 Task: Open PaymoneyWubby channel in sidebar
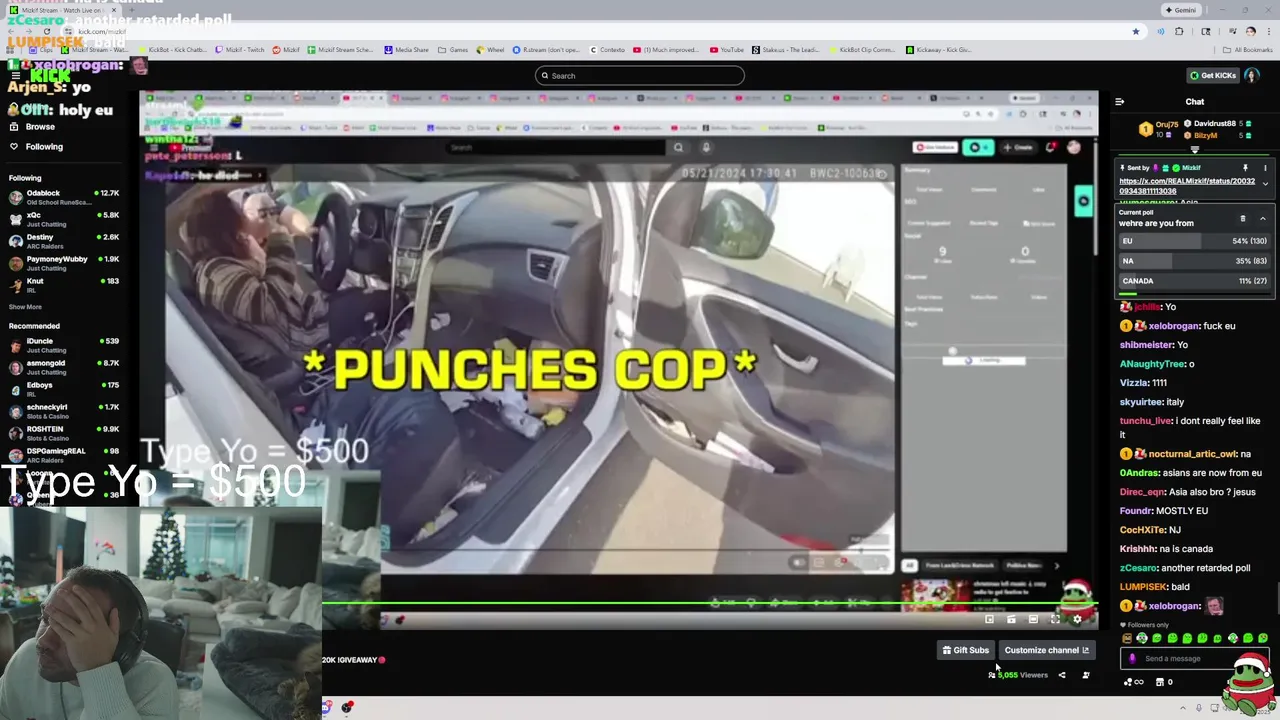[x=63, y=263]
